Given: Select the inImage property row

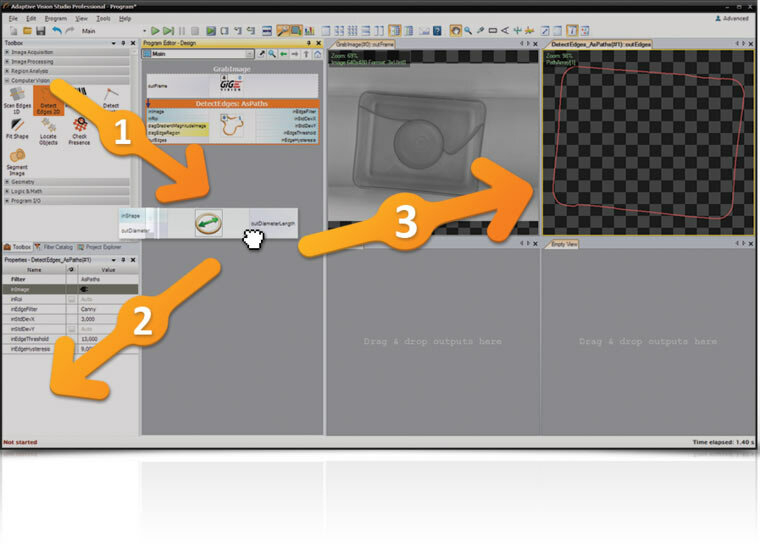Looking at the screenshot, I should pyautogui.click(x=70, y=289).
